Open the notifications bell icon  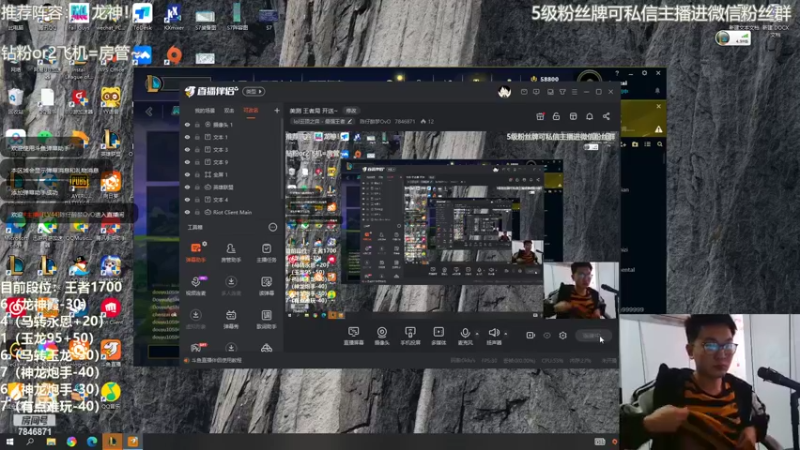click(589, 116)
